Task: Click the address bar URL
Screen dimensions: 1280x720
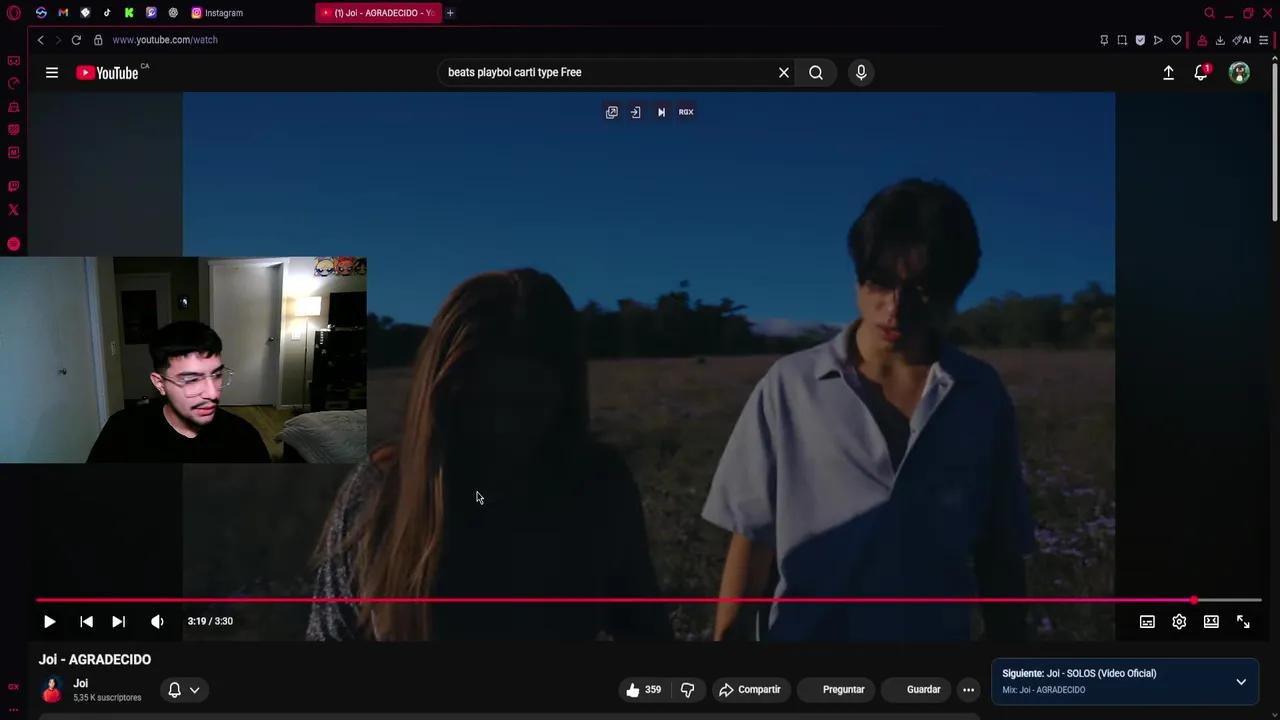Action: click(165, 40)
